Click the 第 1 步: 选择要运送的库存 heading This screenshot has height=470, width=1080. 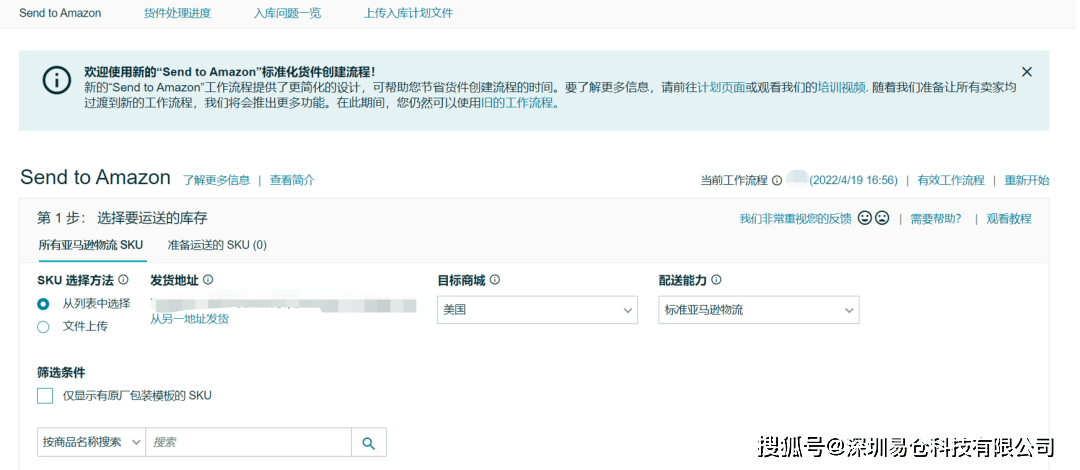122,218
